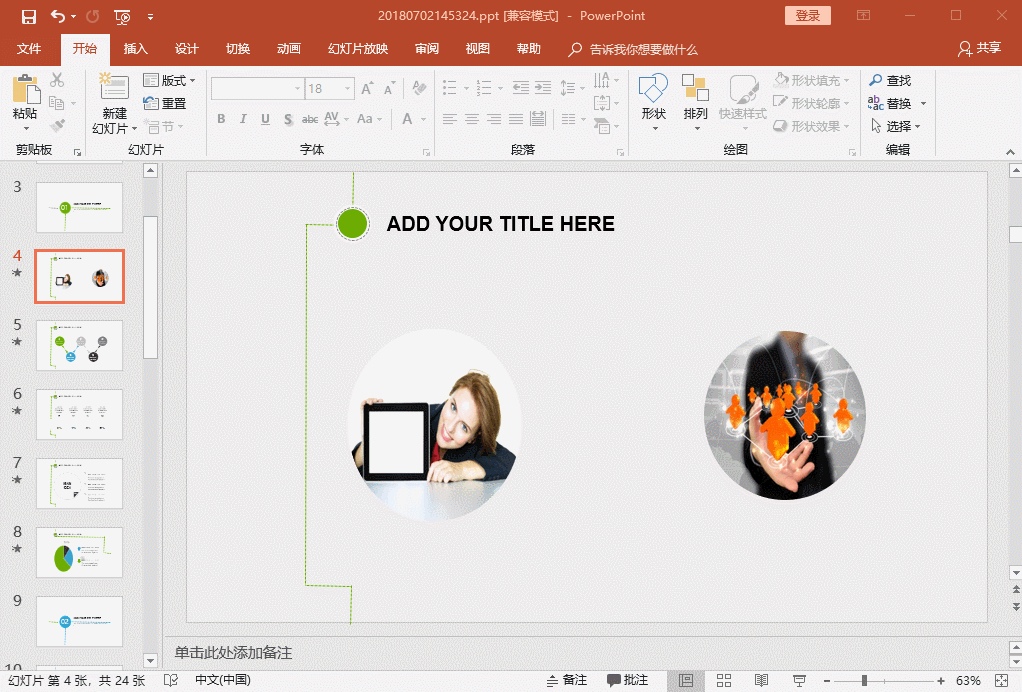Screen dimensions: 1022x692
Task: Expand the Select (选择) dropdown
Action: (917, 127)
